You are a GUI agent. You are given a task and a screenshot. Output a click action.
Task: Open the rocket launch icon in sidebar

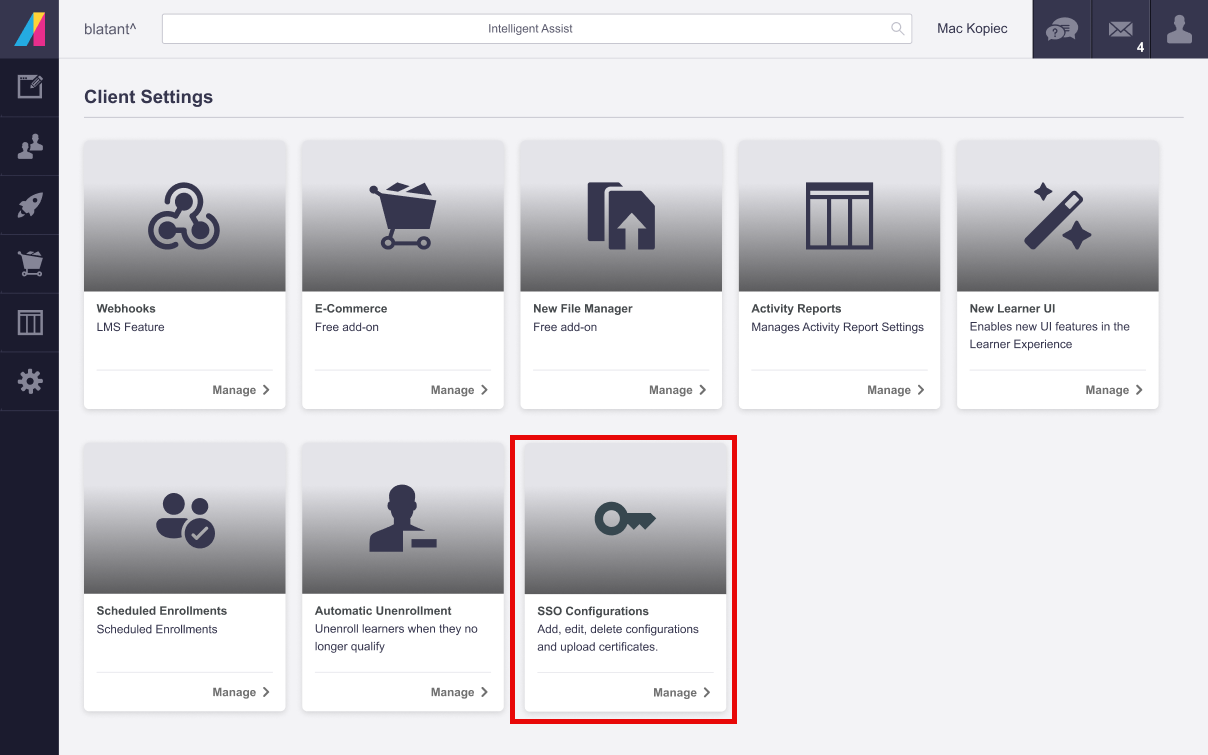(30, 206)
